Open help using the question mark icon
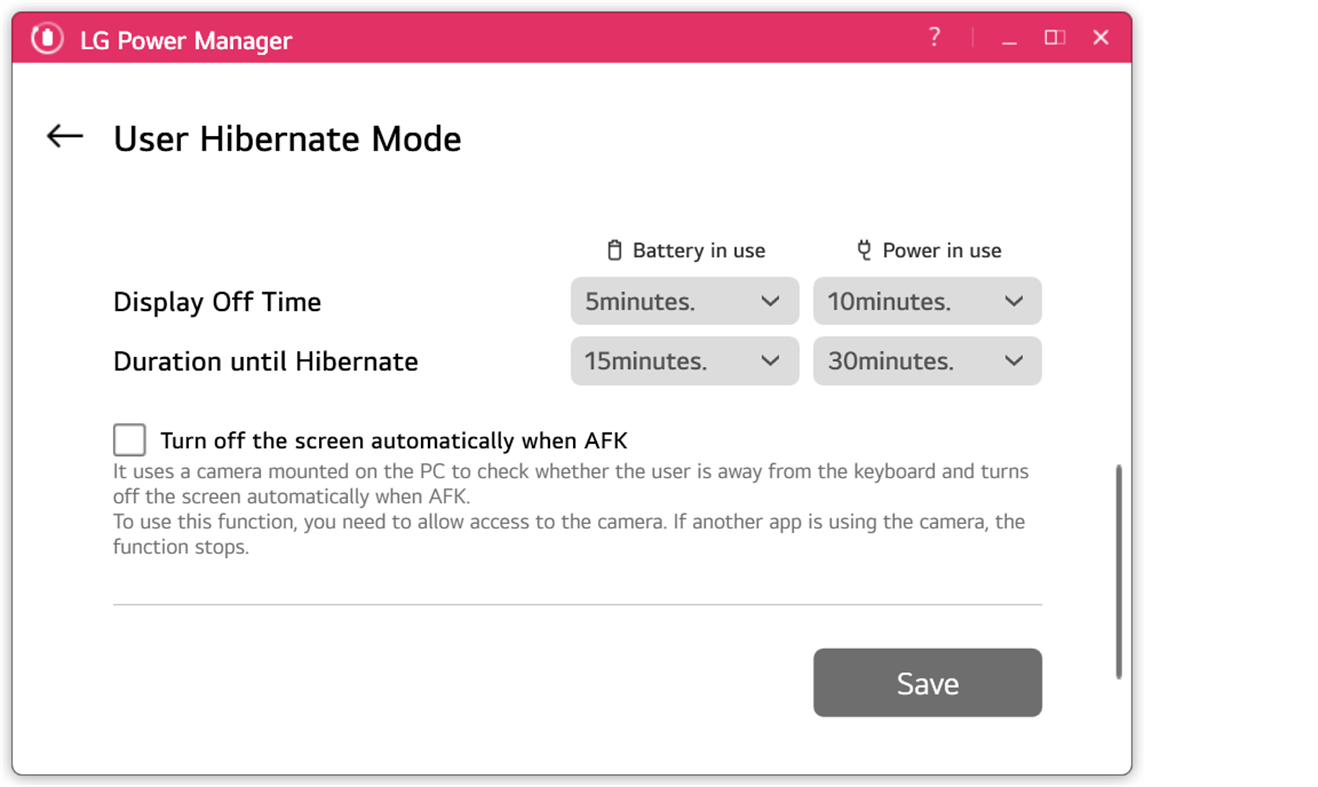The image size is (1318, 787). pos(933,37)
